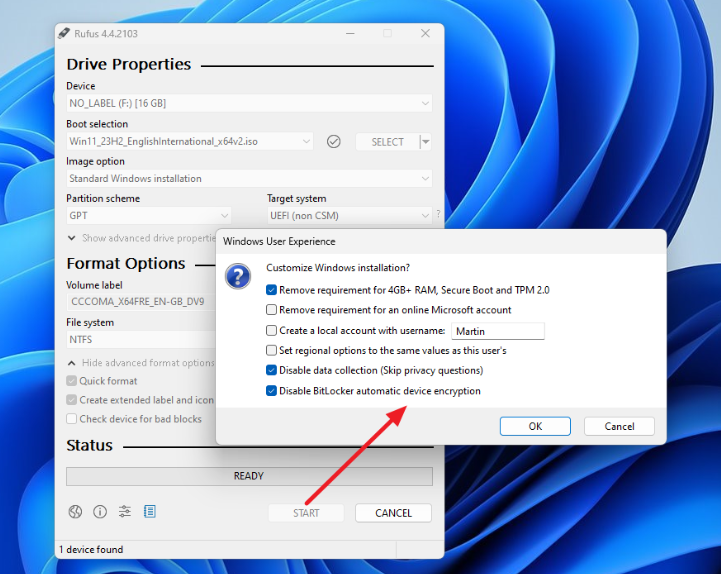This screenshot has height=574, width=721.
Task: Click OK in Windows User Experience dialog
Action: tap(535, 426)
